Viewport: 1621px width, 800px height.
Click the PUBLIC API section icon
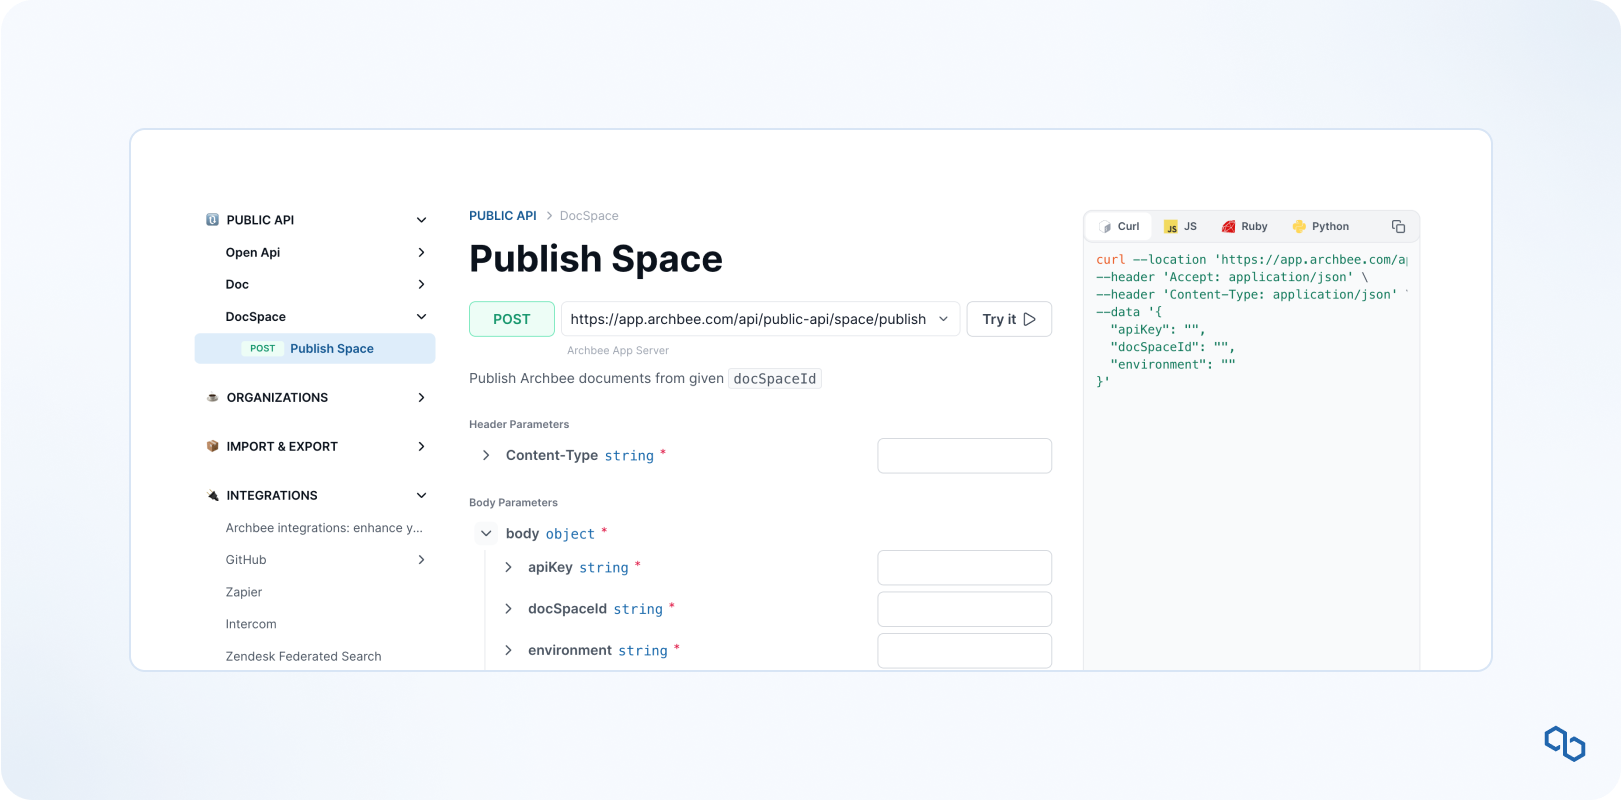(x=212, y=220)
